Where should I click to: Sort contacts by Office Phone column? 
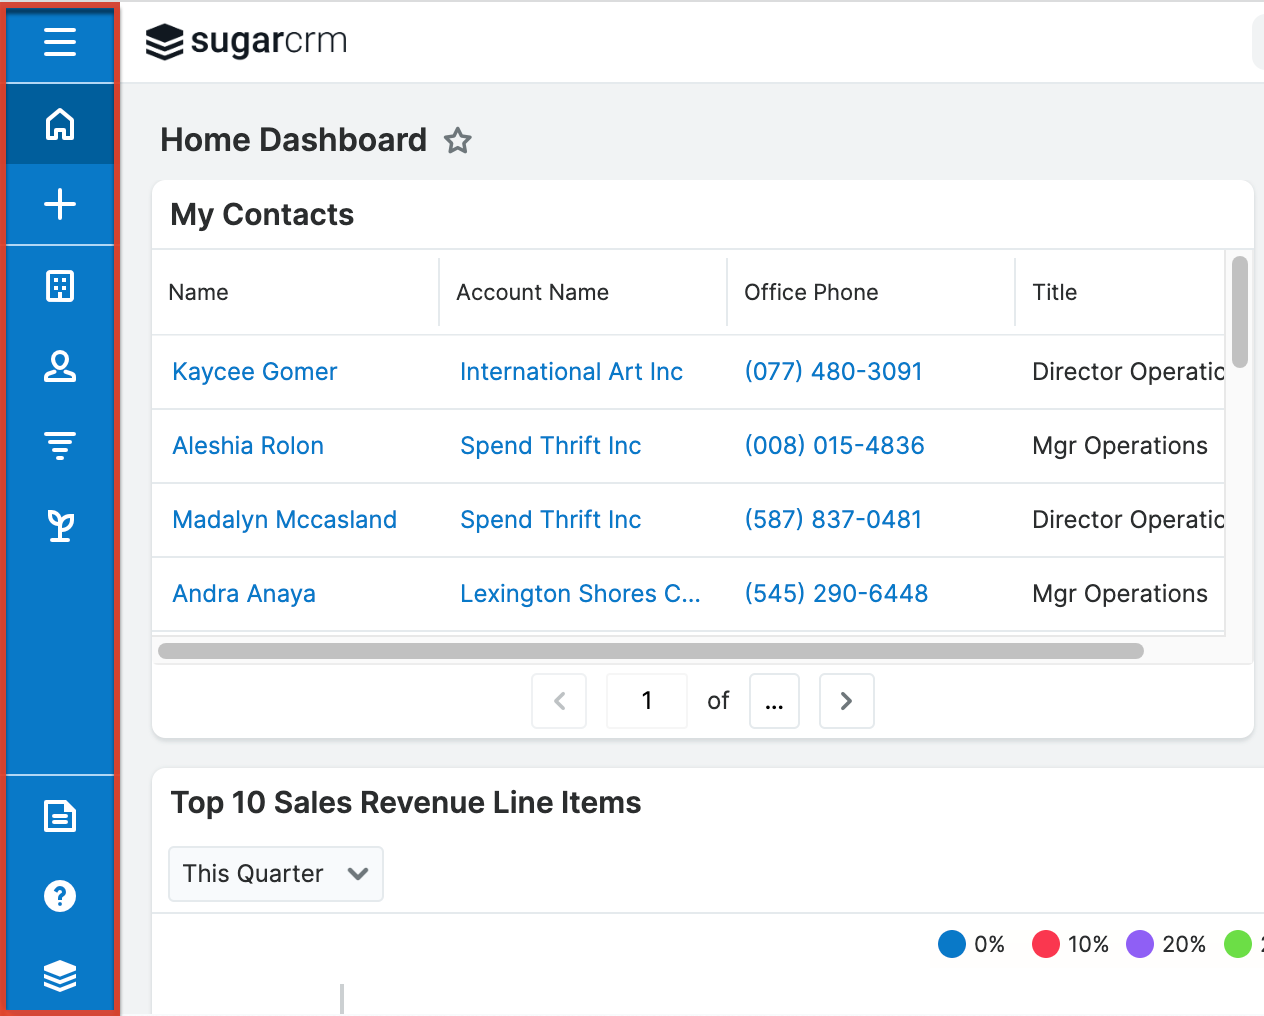[x=811, y=292]
